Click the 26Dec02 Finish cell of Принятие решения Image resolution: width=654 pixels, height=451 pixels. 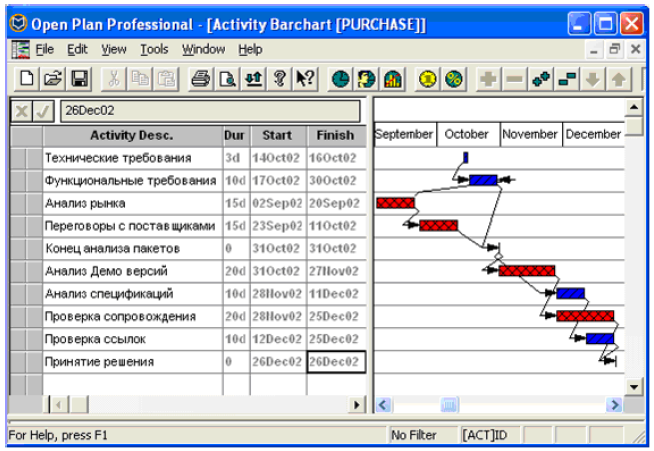pyautogui.click(x=336, y=361)
